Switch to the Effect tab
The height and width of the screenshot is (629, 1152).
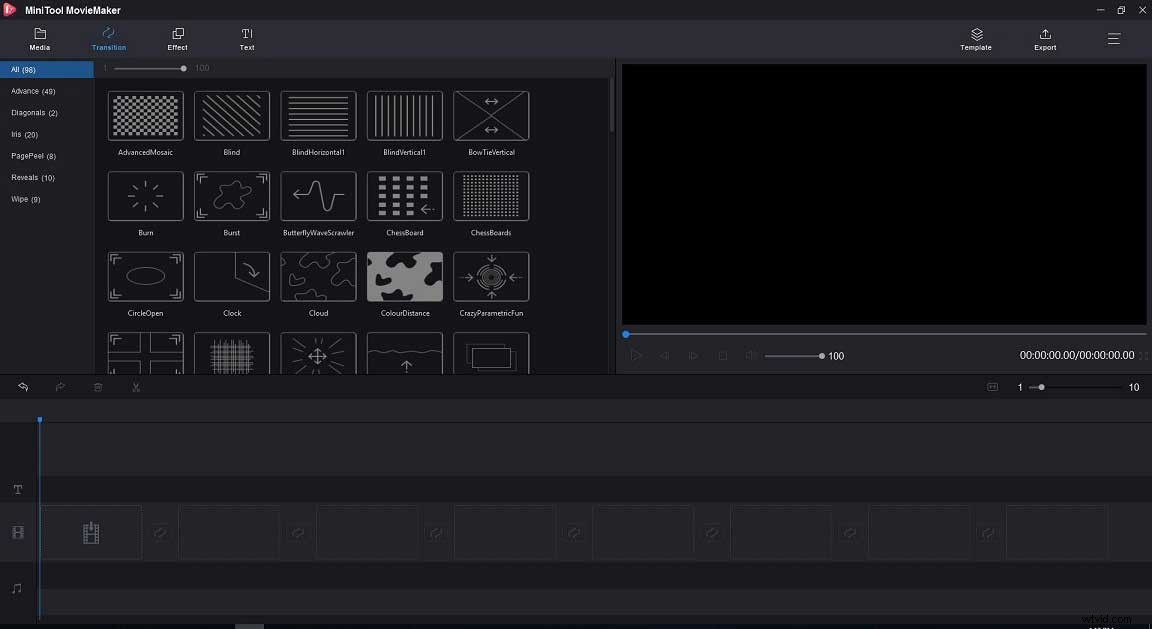click(x=177, y=39)
